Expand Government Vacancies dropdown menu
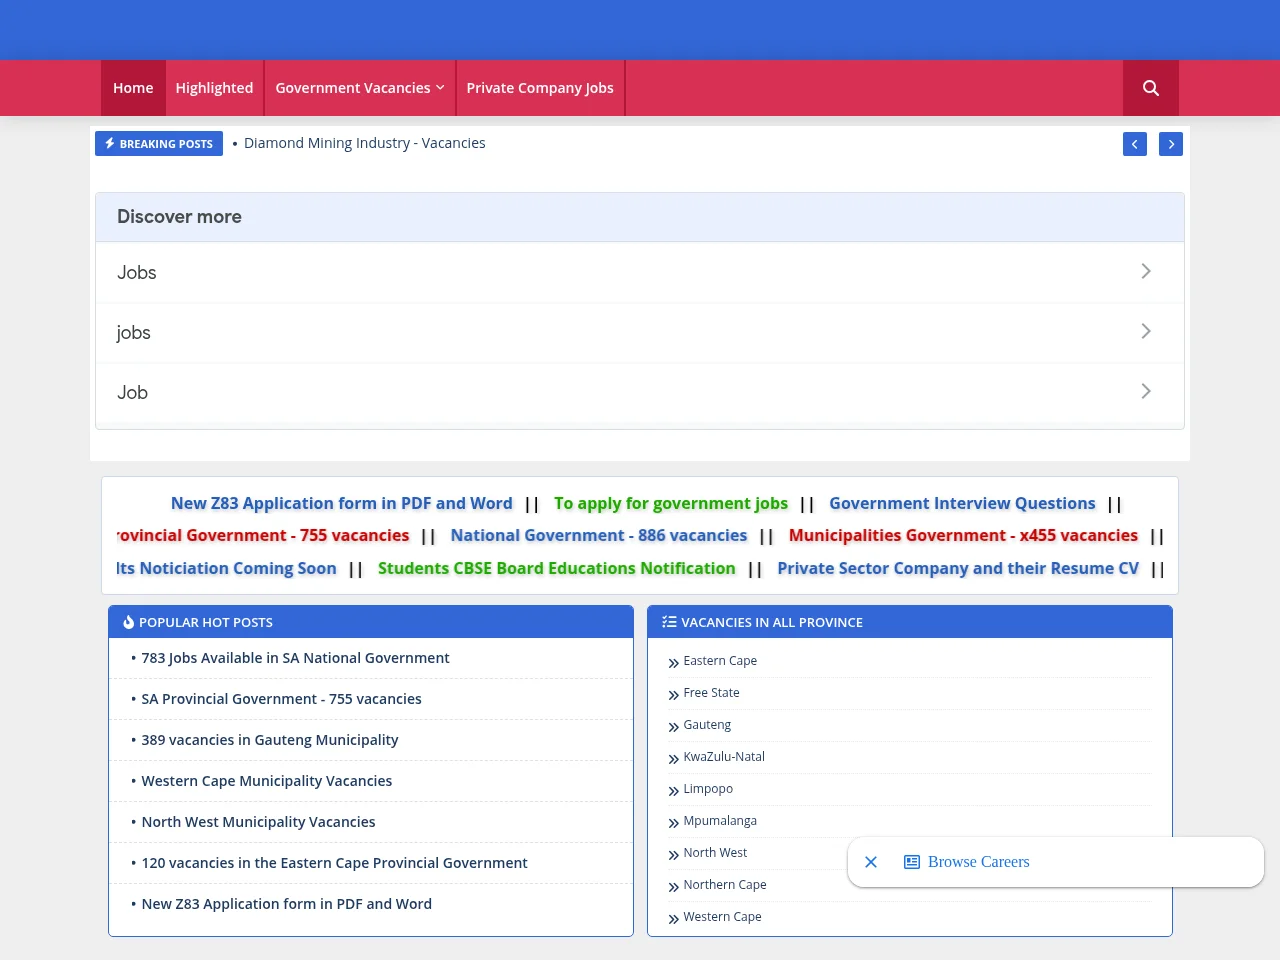Screen dimensions: 1280x960 (360, 88)
